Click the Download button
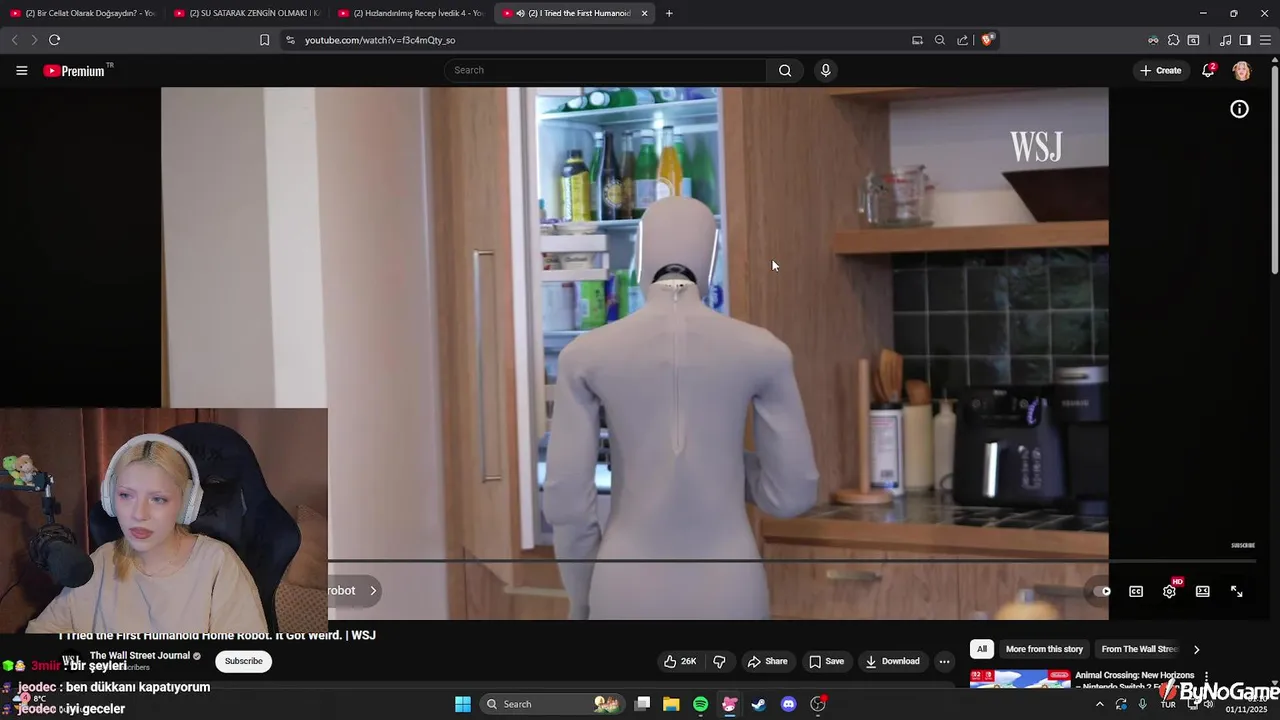1280x720 pixels. click(892, 661)
